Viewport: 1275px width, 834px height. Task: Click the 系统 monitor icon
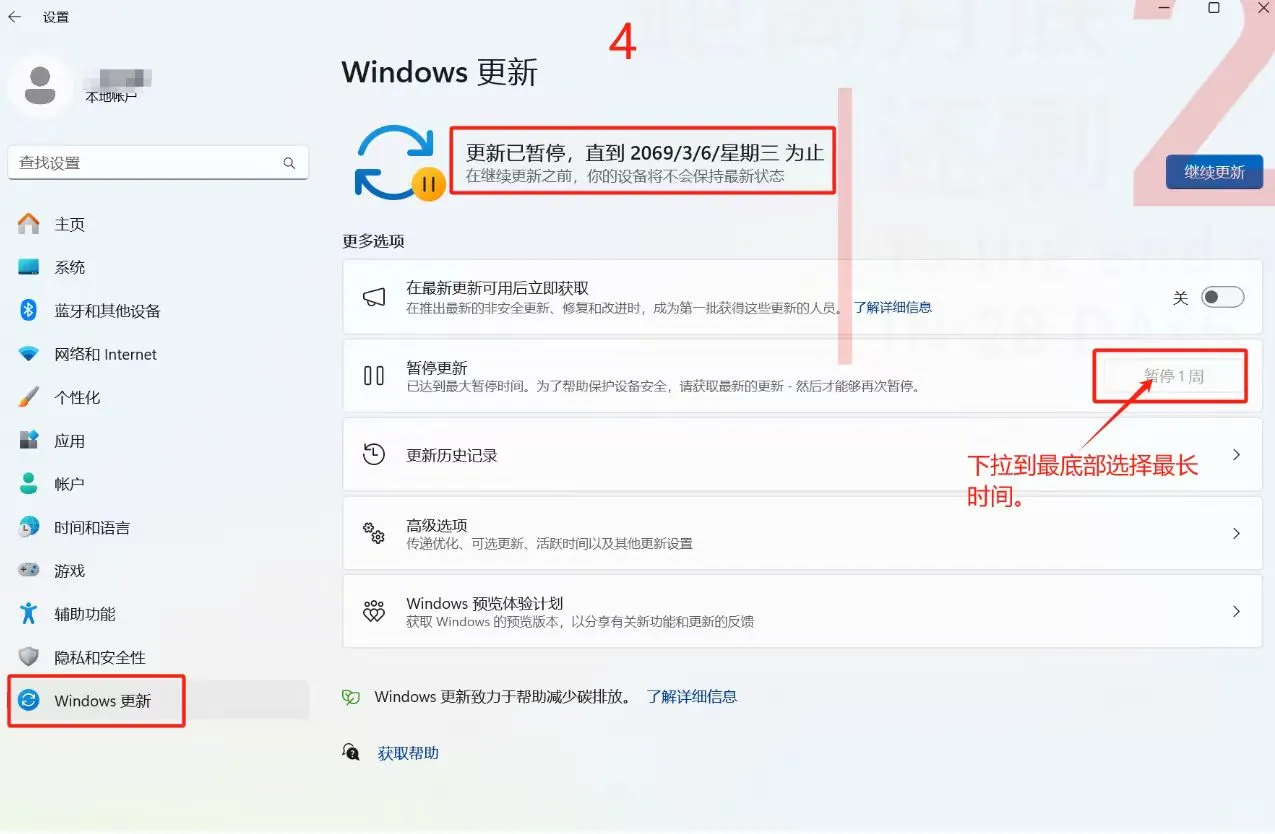(29, 267)
